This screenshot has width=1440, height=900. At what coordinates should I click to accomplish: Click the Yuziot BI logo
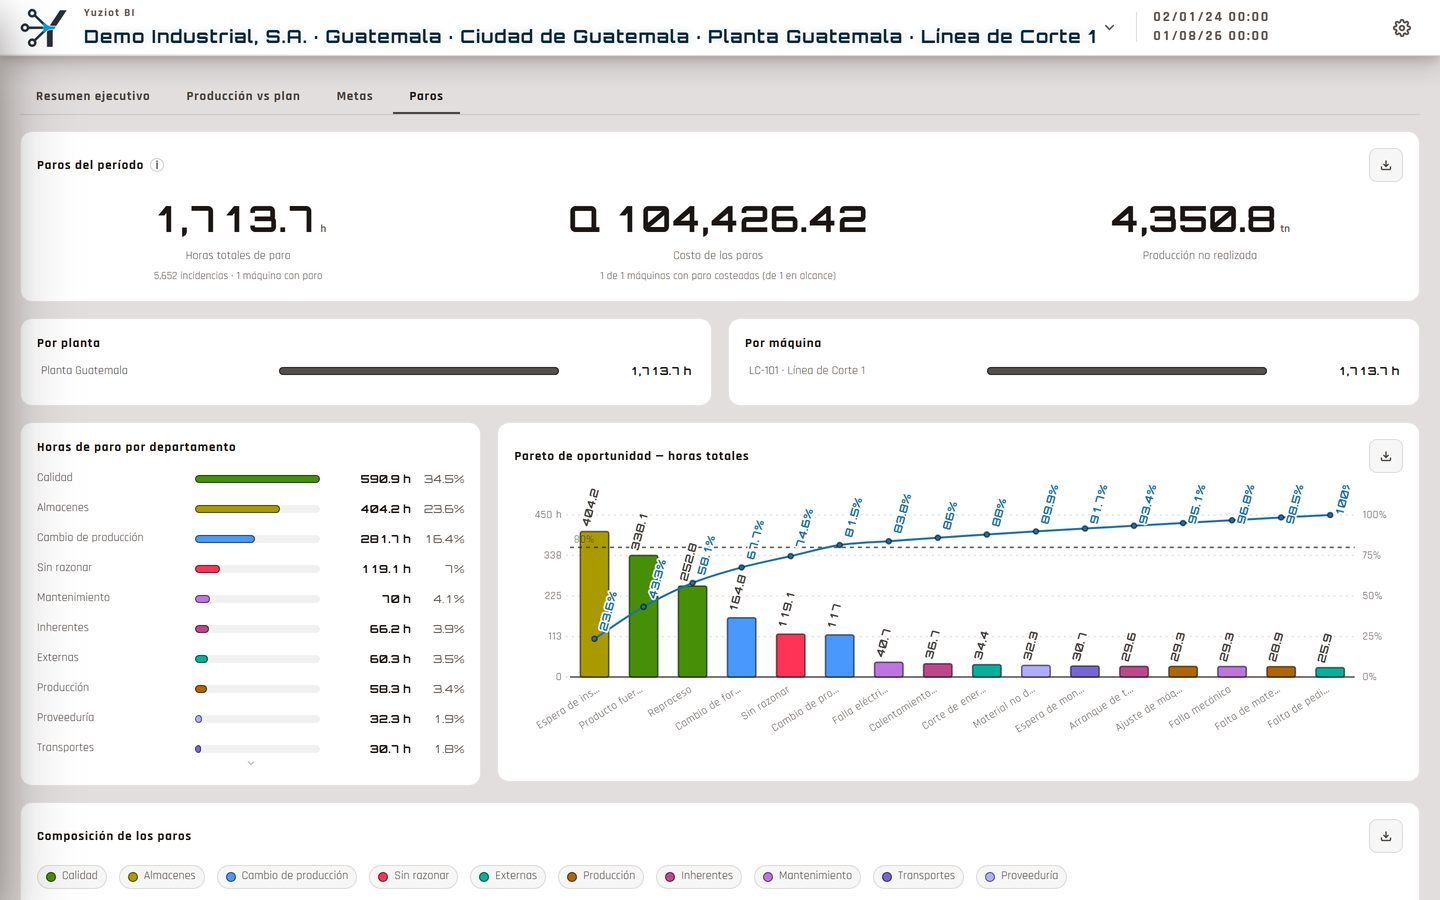point(43,28)
